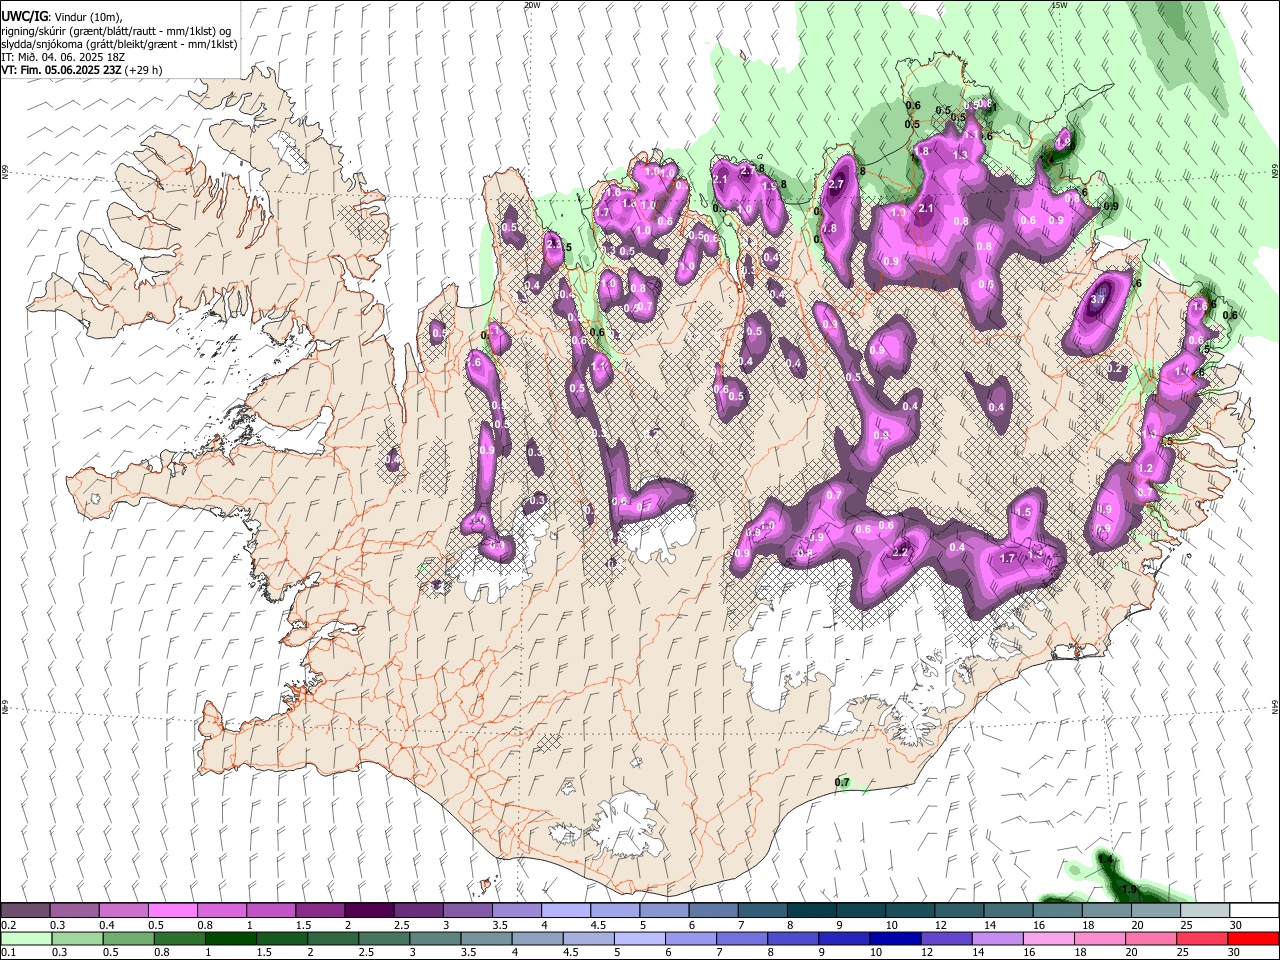The image size is (1280, 960).
Task: Click the 'UWC/IG: Vindur (10m),' title text
Action: (x=61, y=17)
